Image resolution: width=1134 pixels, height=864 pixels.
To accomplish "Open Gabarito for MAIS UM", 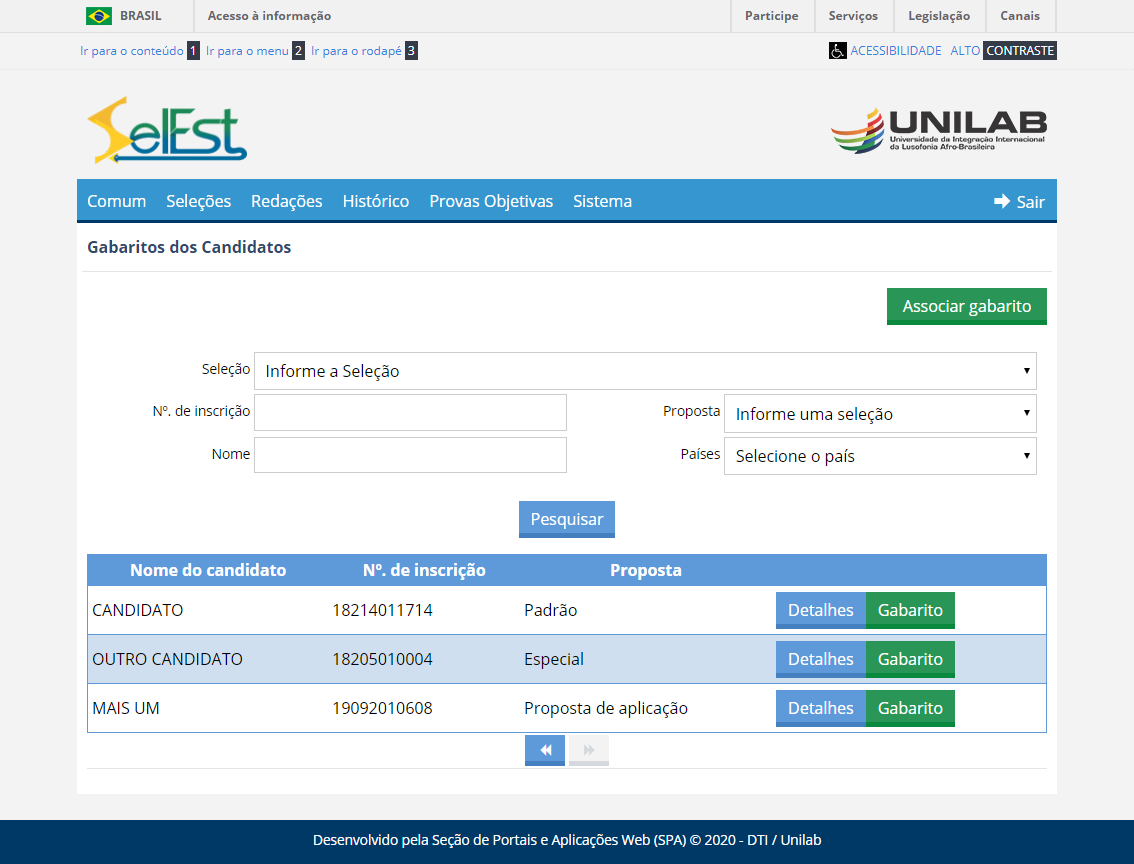I will click(x=910, y=709).
